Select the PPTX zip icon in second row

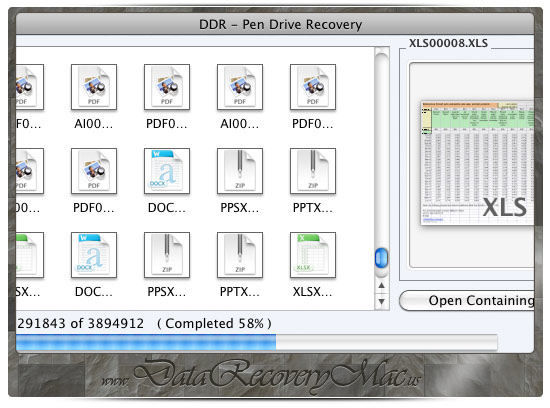[313, 171]
